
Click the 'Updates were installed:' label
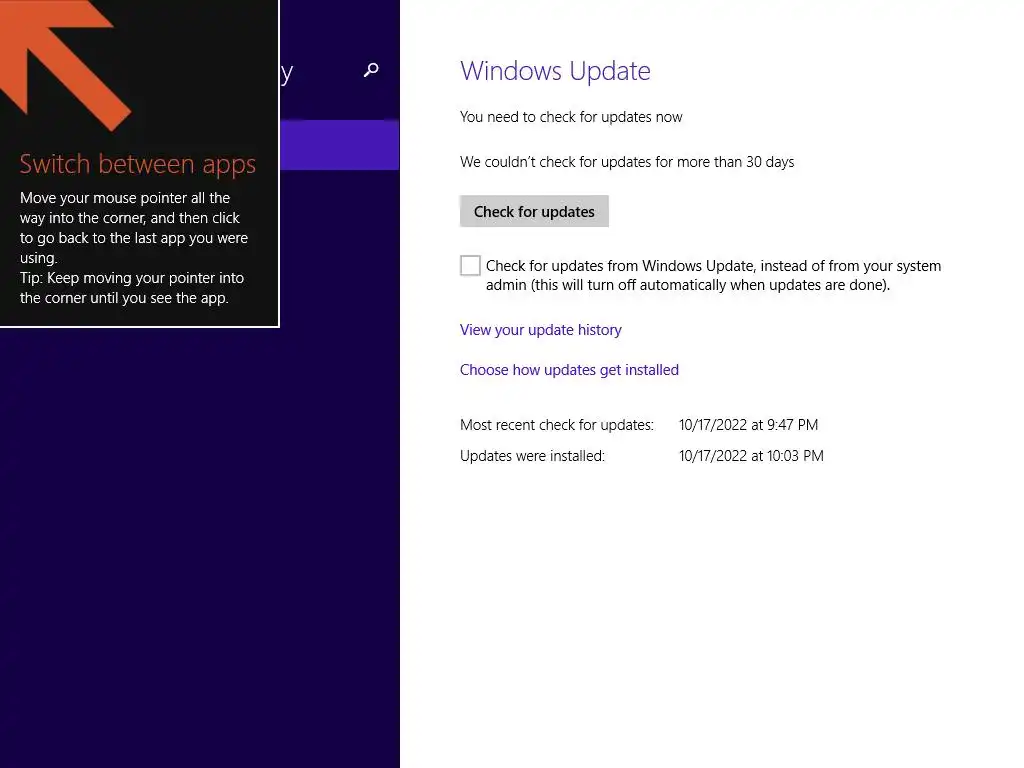tap(532, 456)
